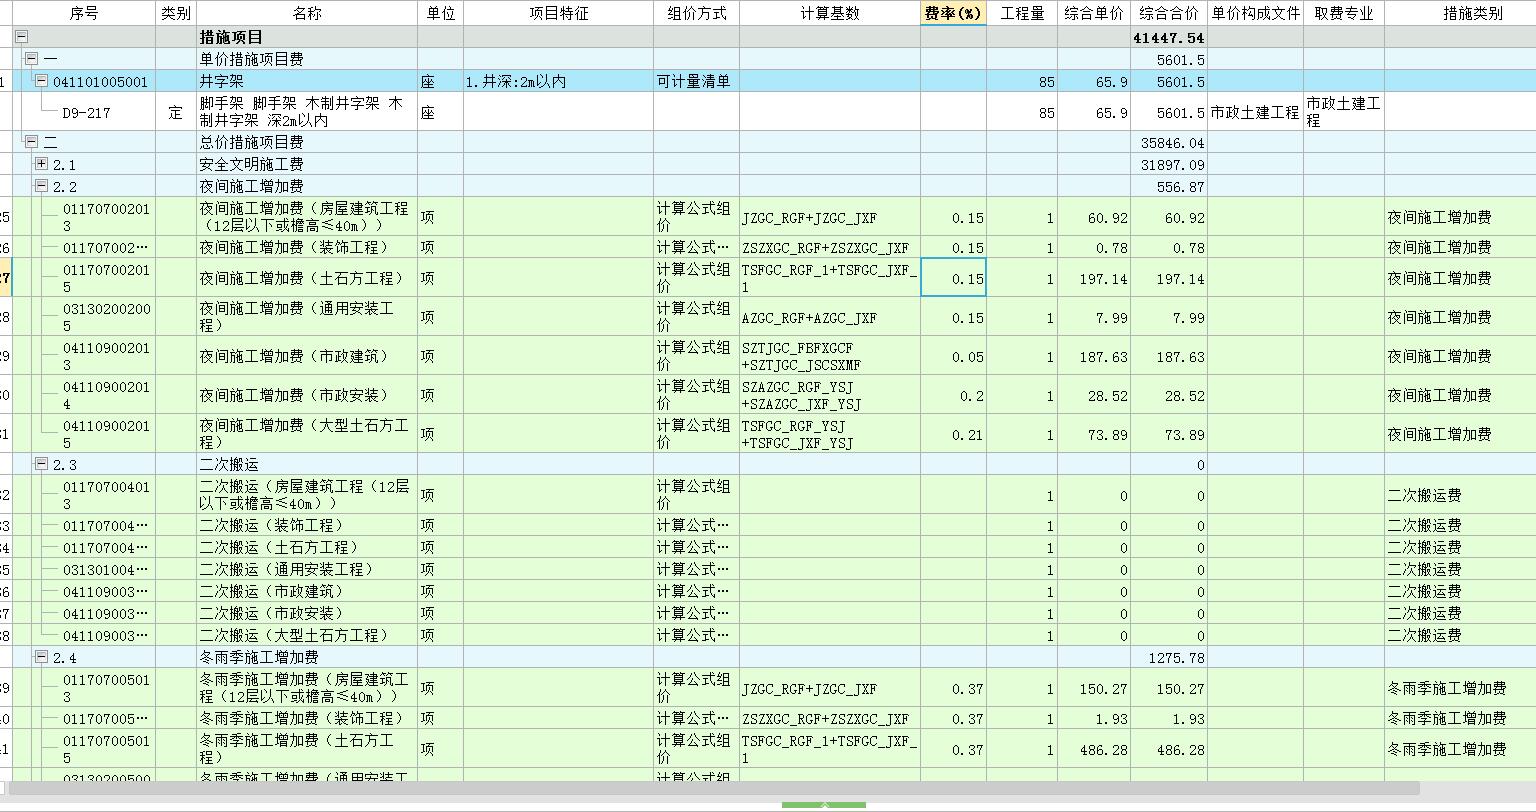
Task: Click the 35846.04 总价措施 subtotal
Action: coord(1169,142)
